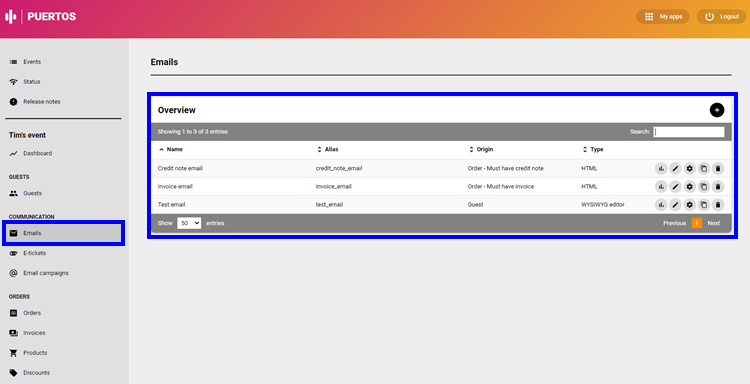Click the test_email alias cell
Viewport: 750px width, 384px height.
pyautogui.click(x=329, y=205)
